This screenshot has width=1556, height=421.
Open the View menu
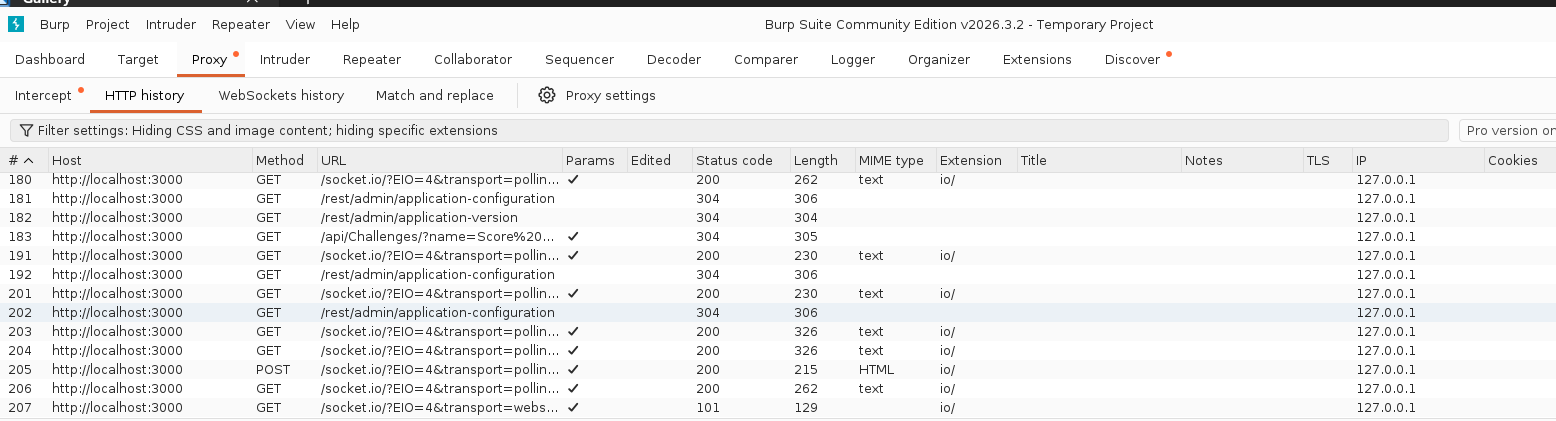point(300,24)
